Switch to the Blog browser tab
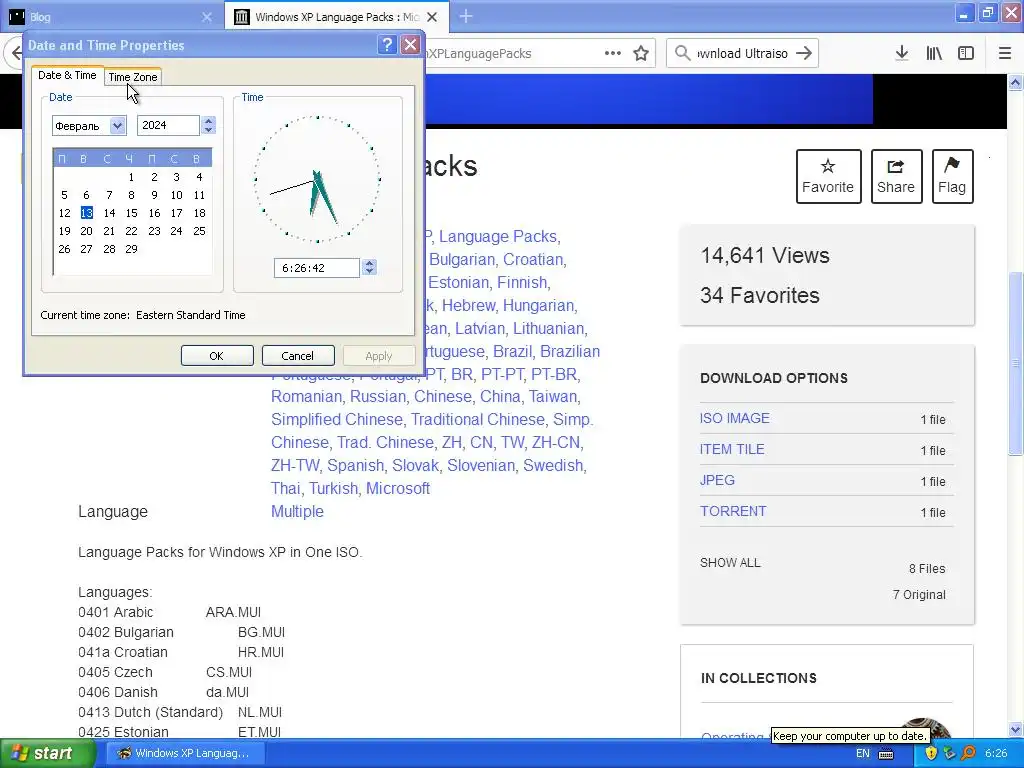The image size is (1024, 768). (111, 17)
